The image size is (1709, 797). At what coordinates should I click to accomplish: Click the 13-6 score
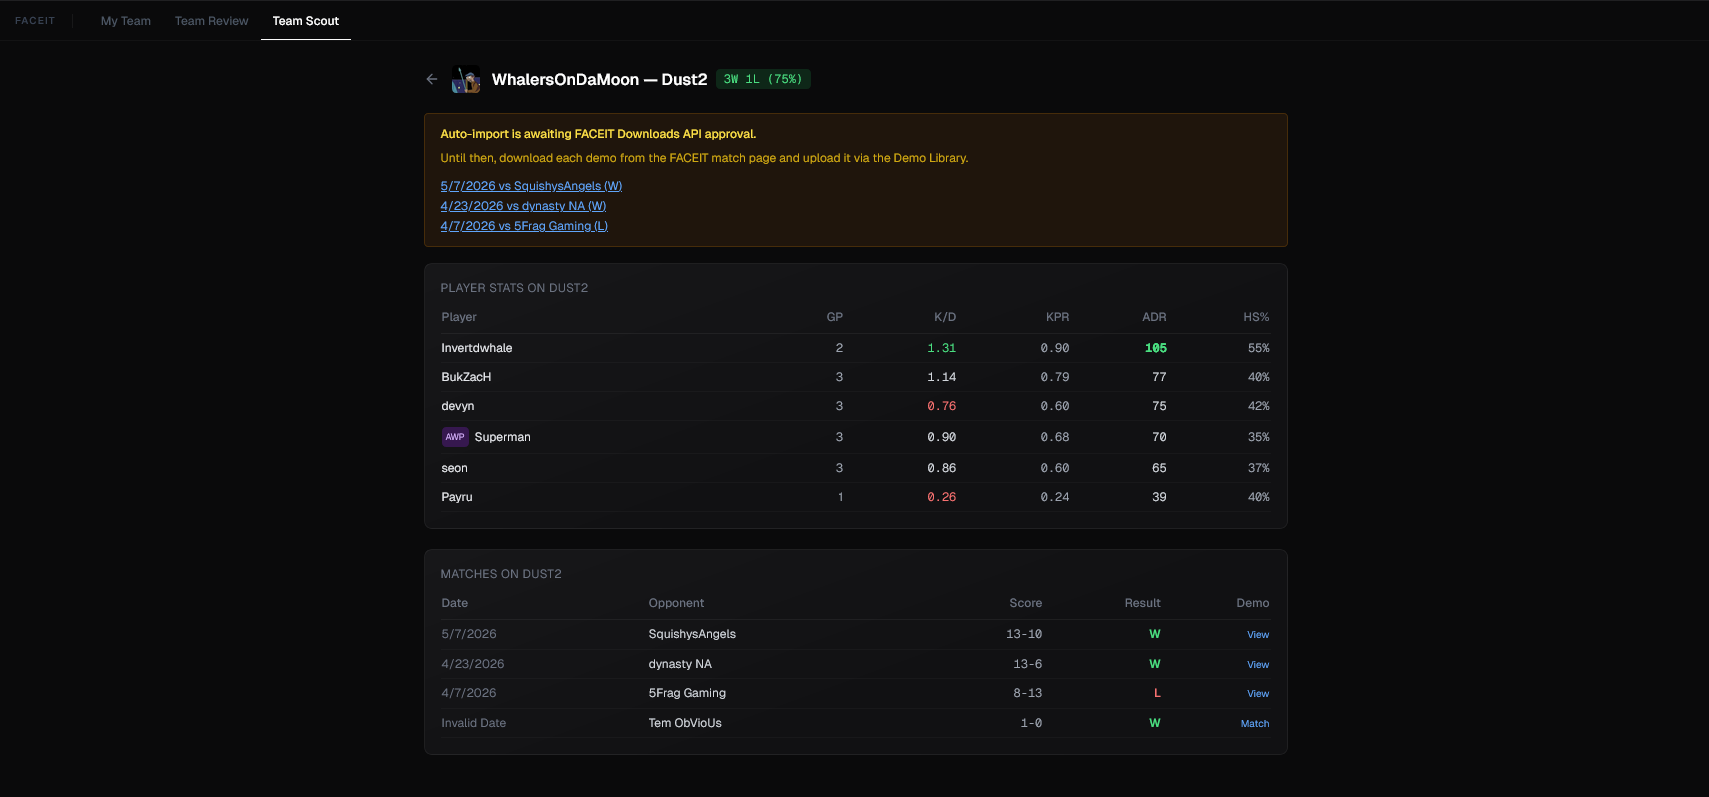(x=1028, y=664)
